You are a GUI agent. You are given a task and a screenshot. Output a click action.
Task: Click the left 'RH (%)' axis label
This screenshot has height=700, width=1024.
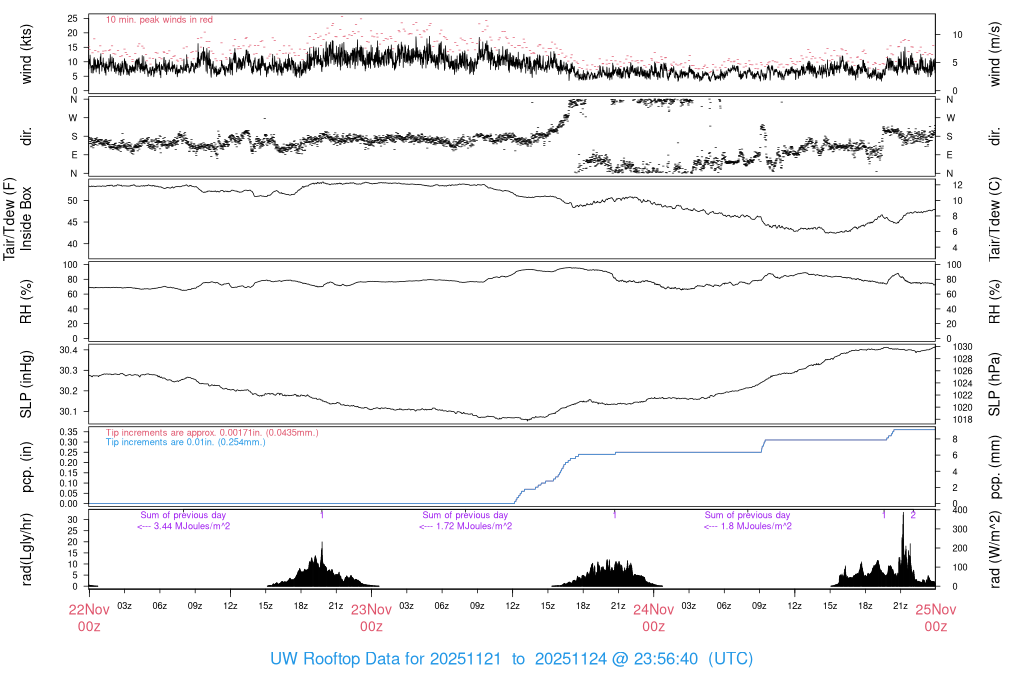pyautogui.click(x=26, y=302)
